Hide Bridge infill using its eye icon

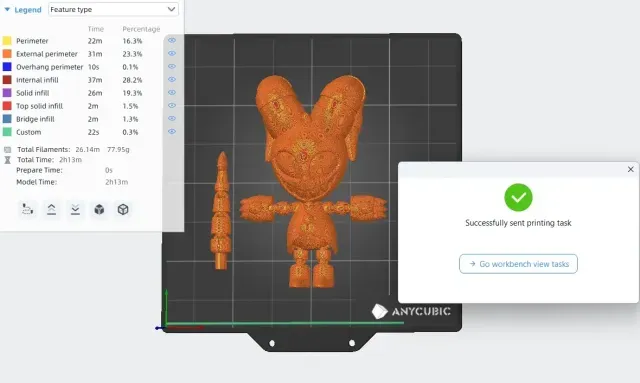pyautogui.click(x=172, y=118)
